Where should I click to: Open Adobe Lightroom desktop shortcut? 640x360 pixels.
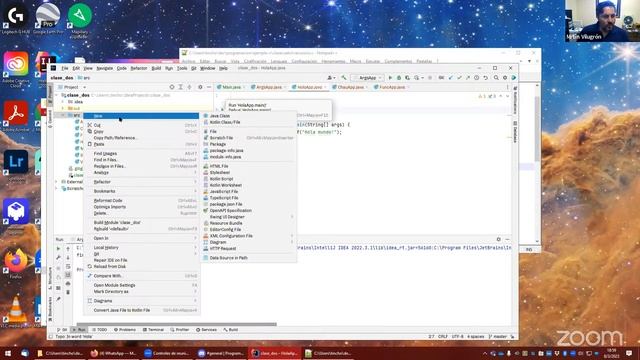(x=16, y=164)
